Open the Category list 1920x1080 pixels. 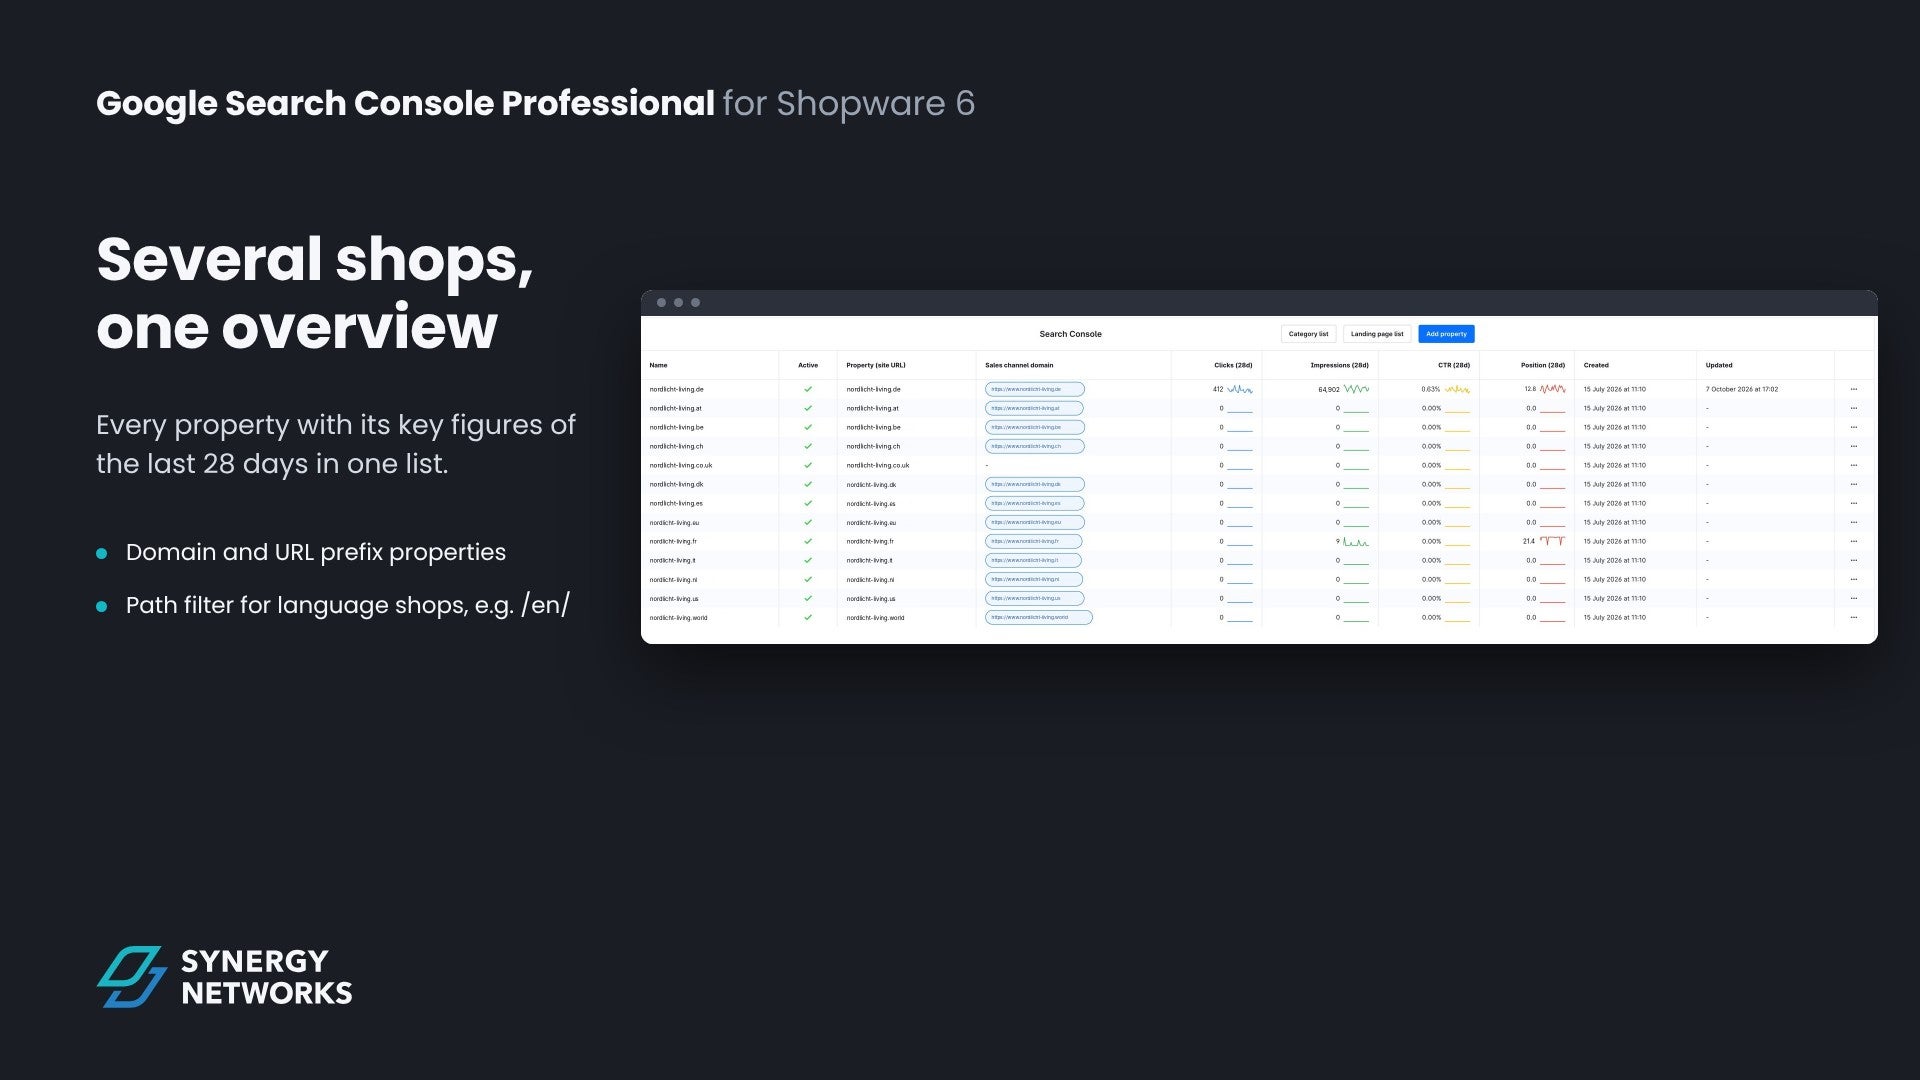point(1308,334)
